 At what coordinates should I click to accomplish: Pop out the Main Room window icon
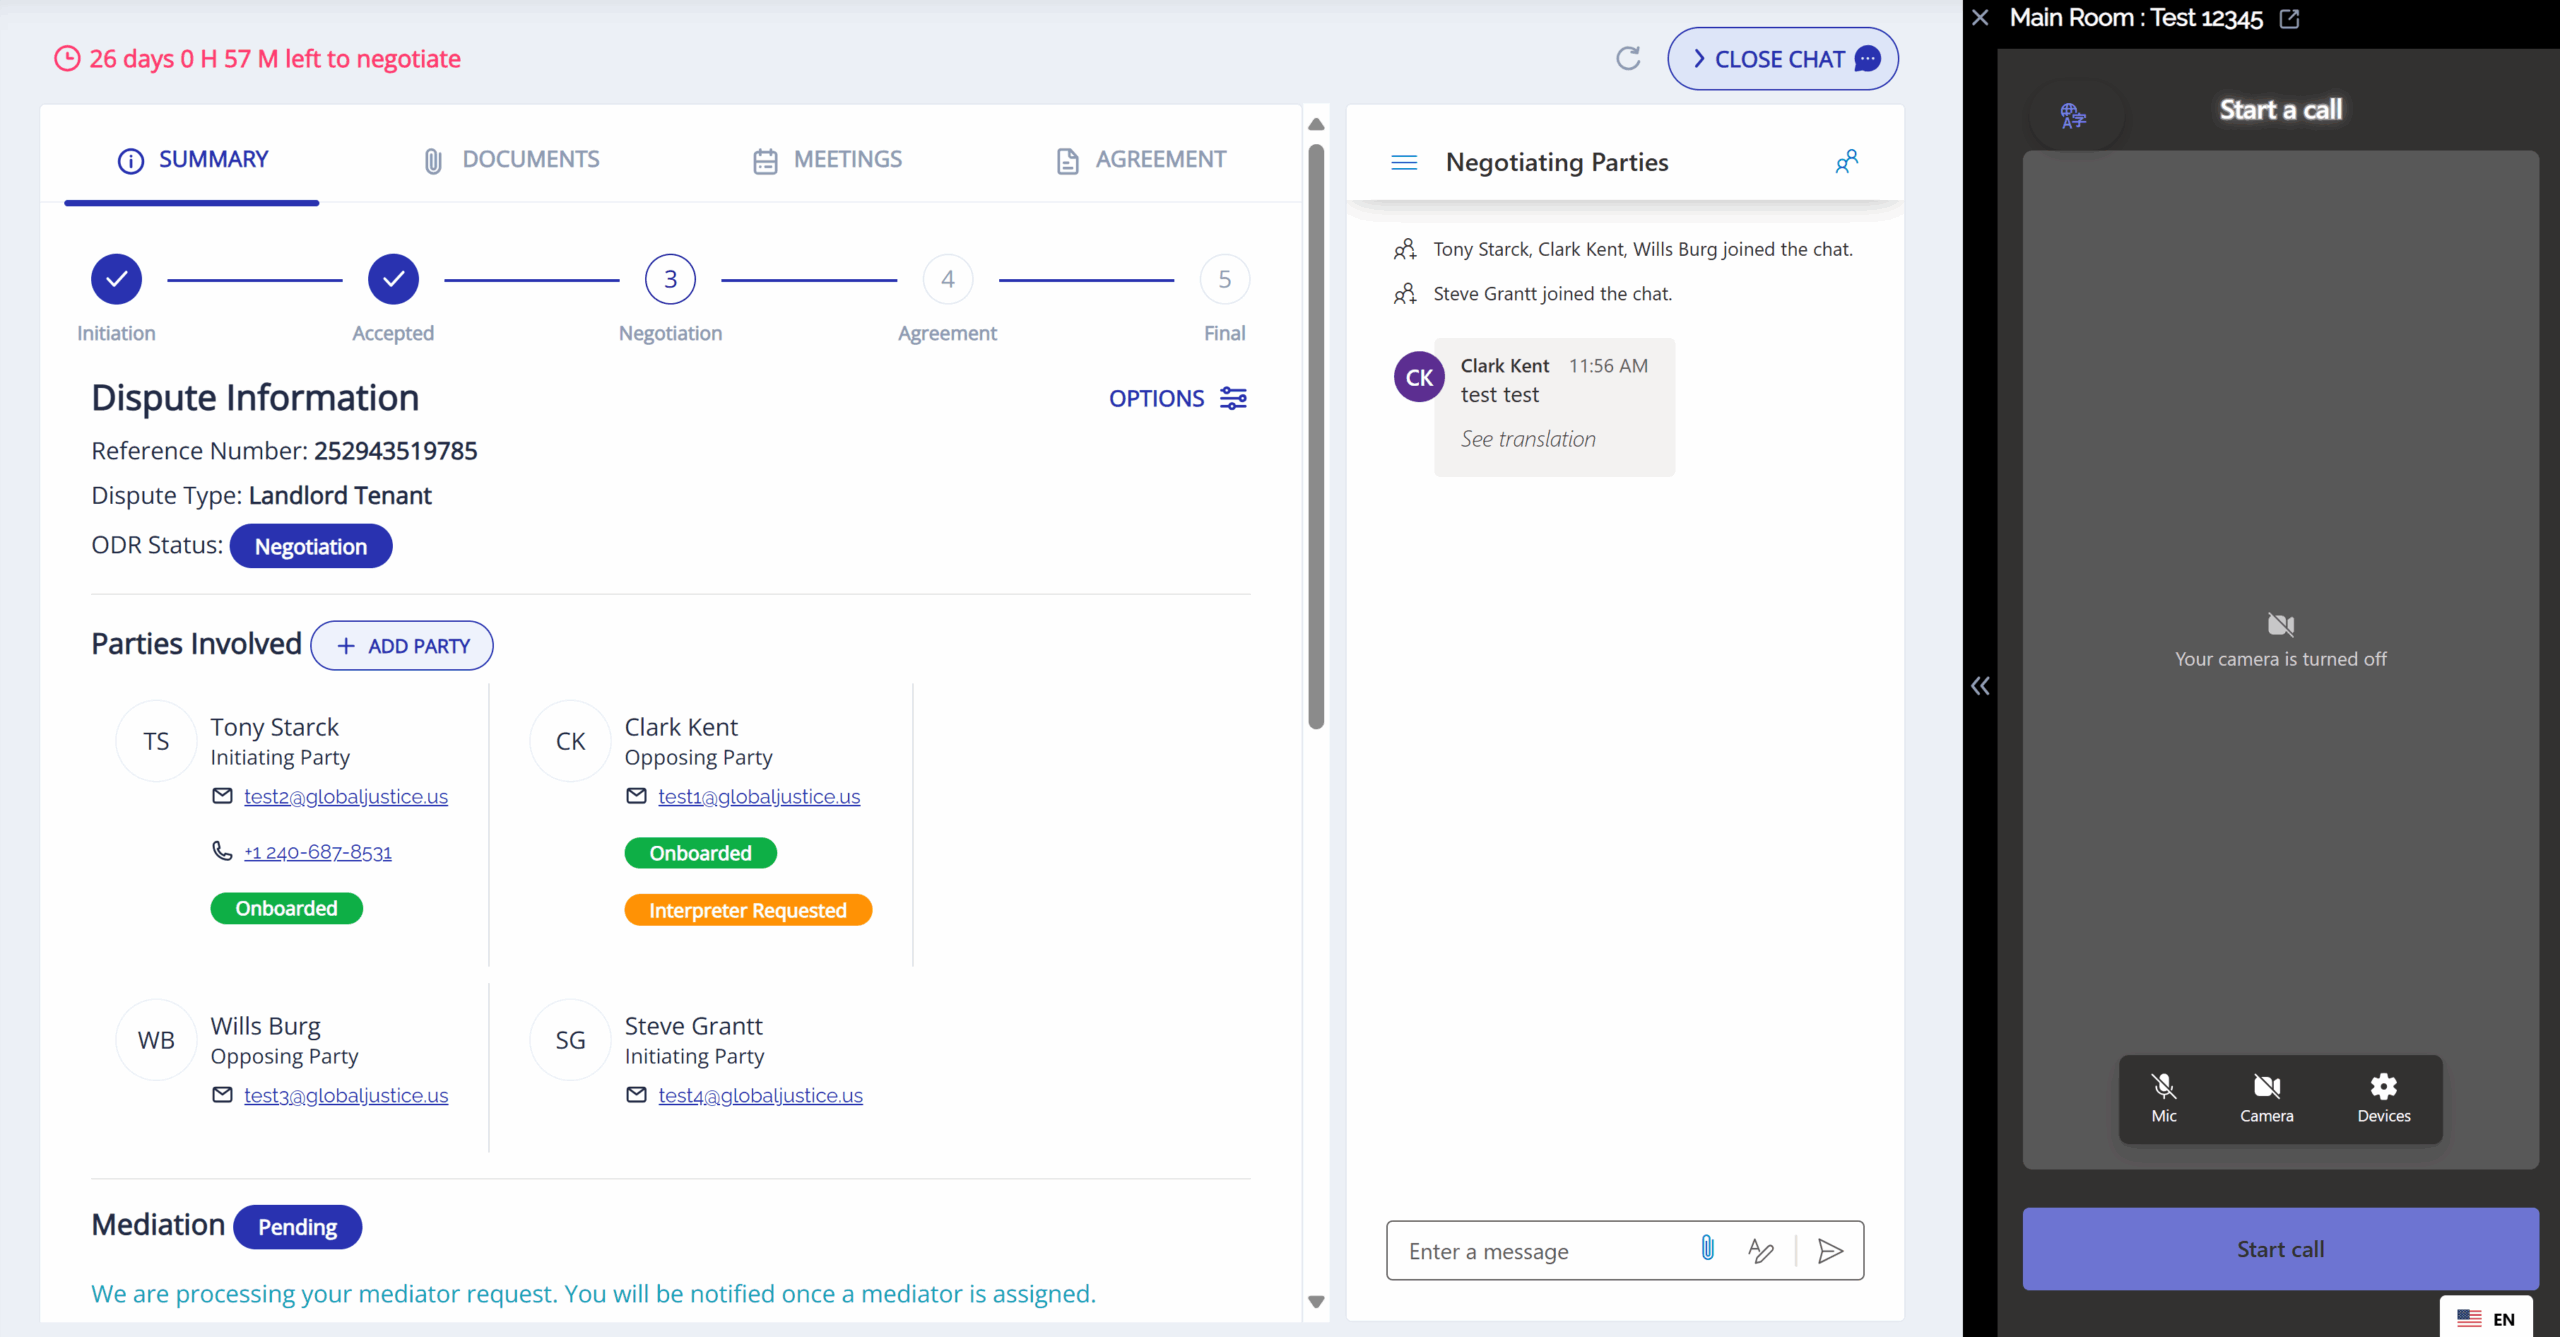(x=2289, y=19)
